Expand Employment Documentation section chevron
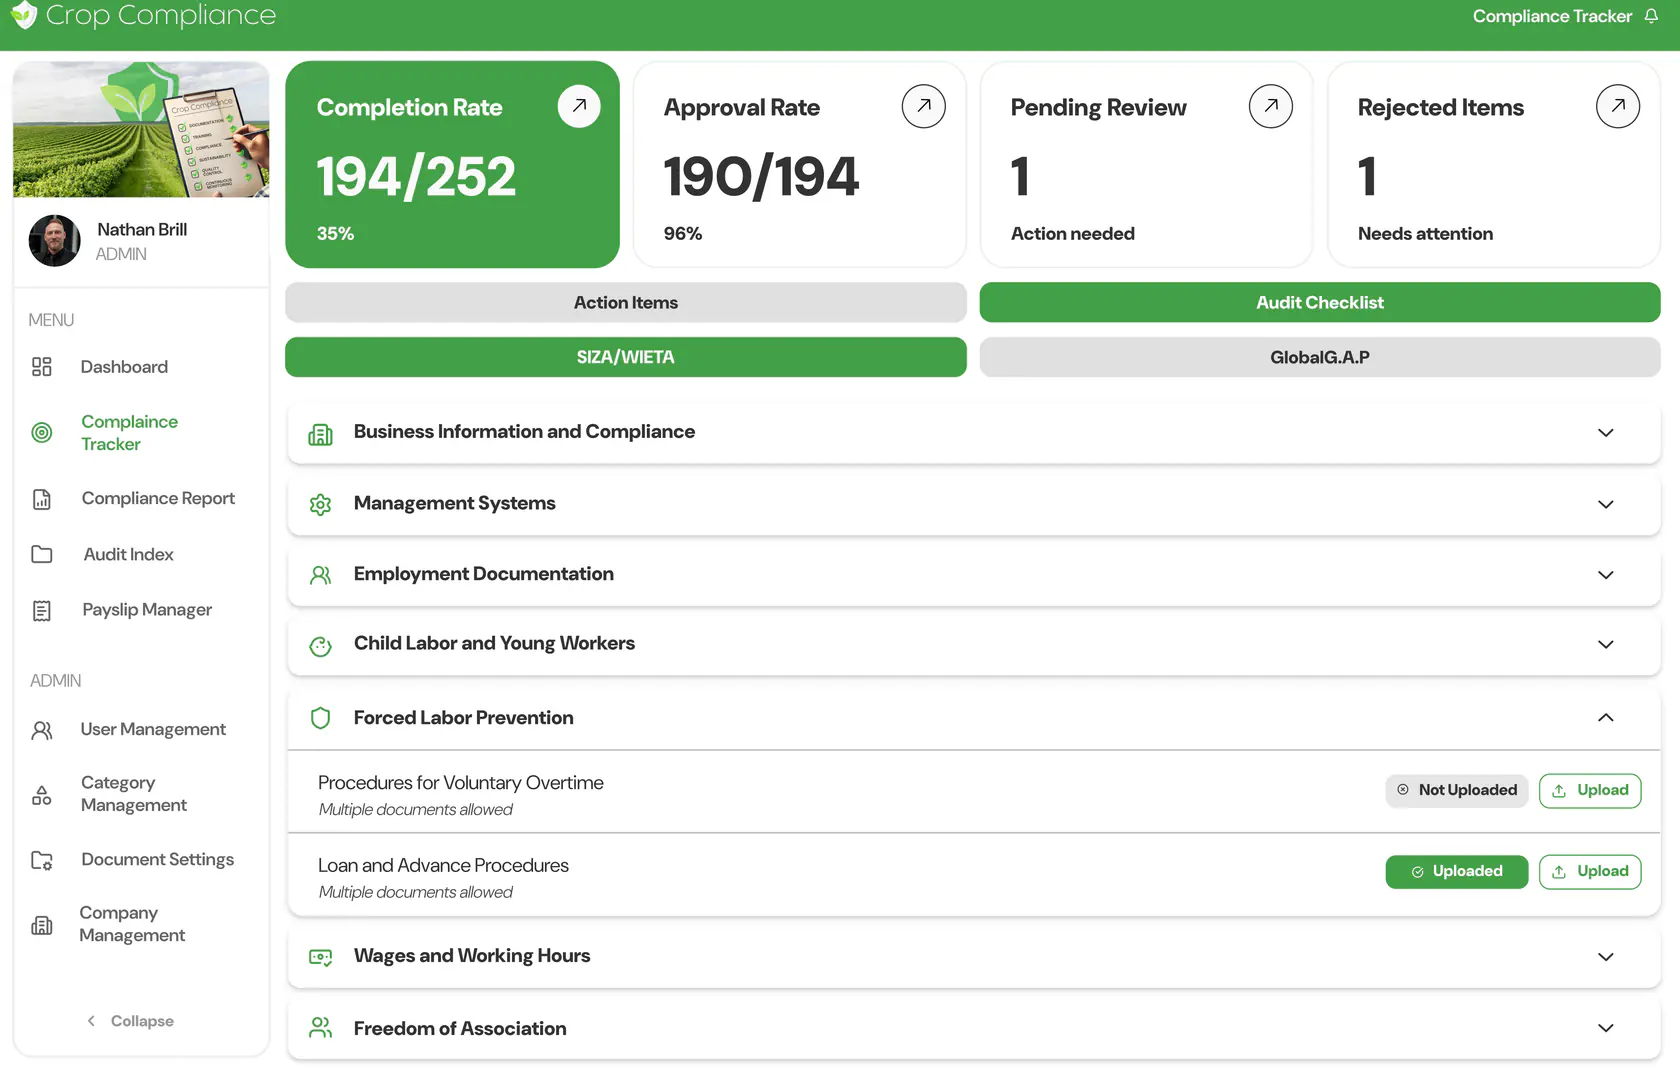The width and height of the screenshot is (1680, 1072). click(x=1606, y=575)
